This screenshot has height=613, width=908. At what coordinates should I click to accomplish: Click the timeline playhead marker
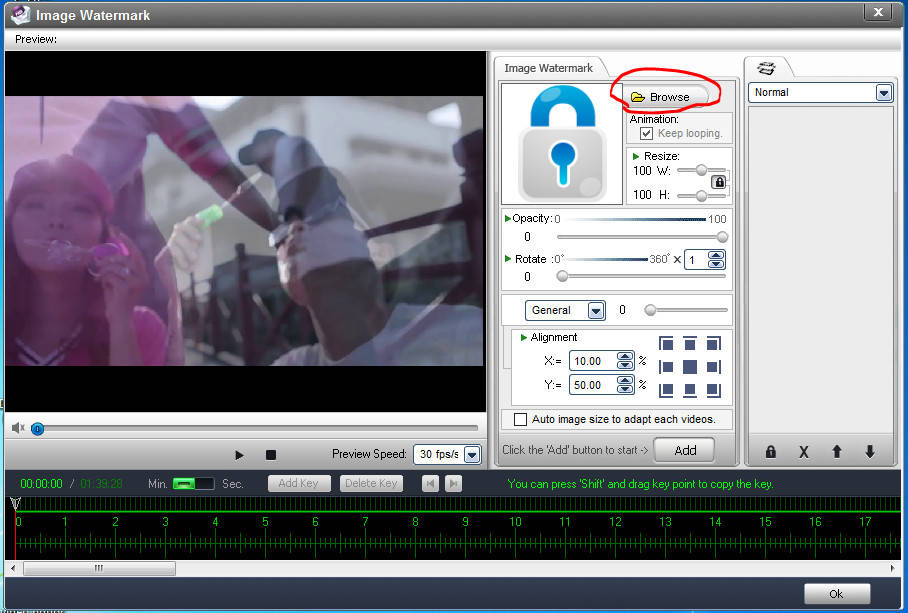pos(16,502)
